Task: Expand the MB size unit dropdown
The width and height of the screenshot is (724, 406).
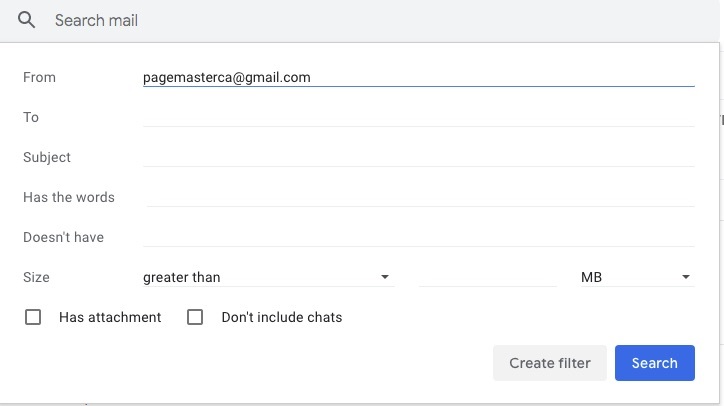Action: coord(636,277)
